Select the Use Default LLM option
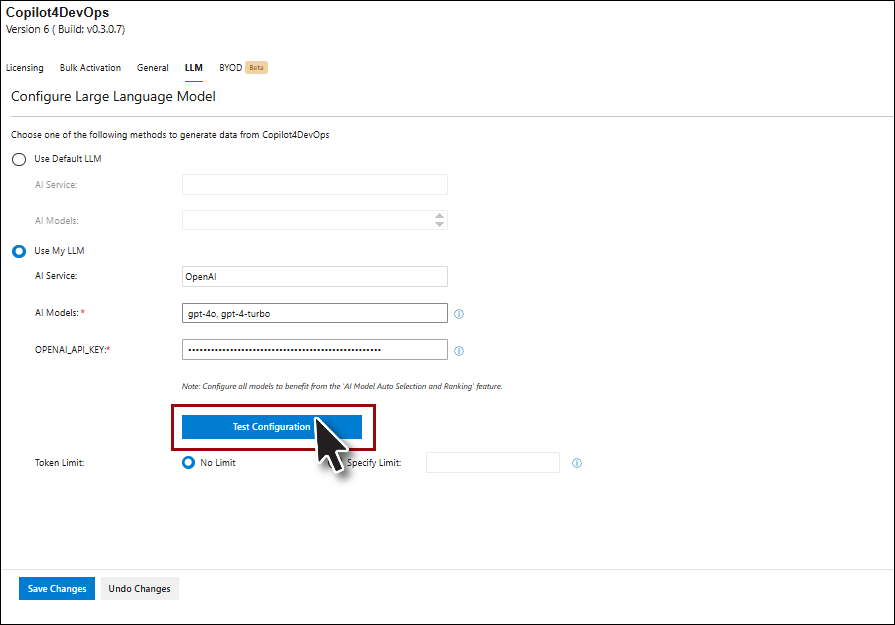 (19, 159)
